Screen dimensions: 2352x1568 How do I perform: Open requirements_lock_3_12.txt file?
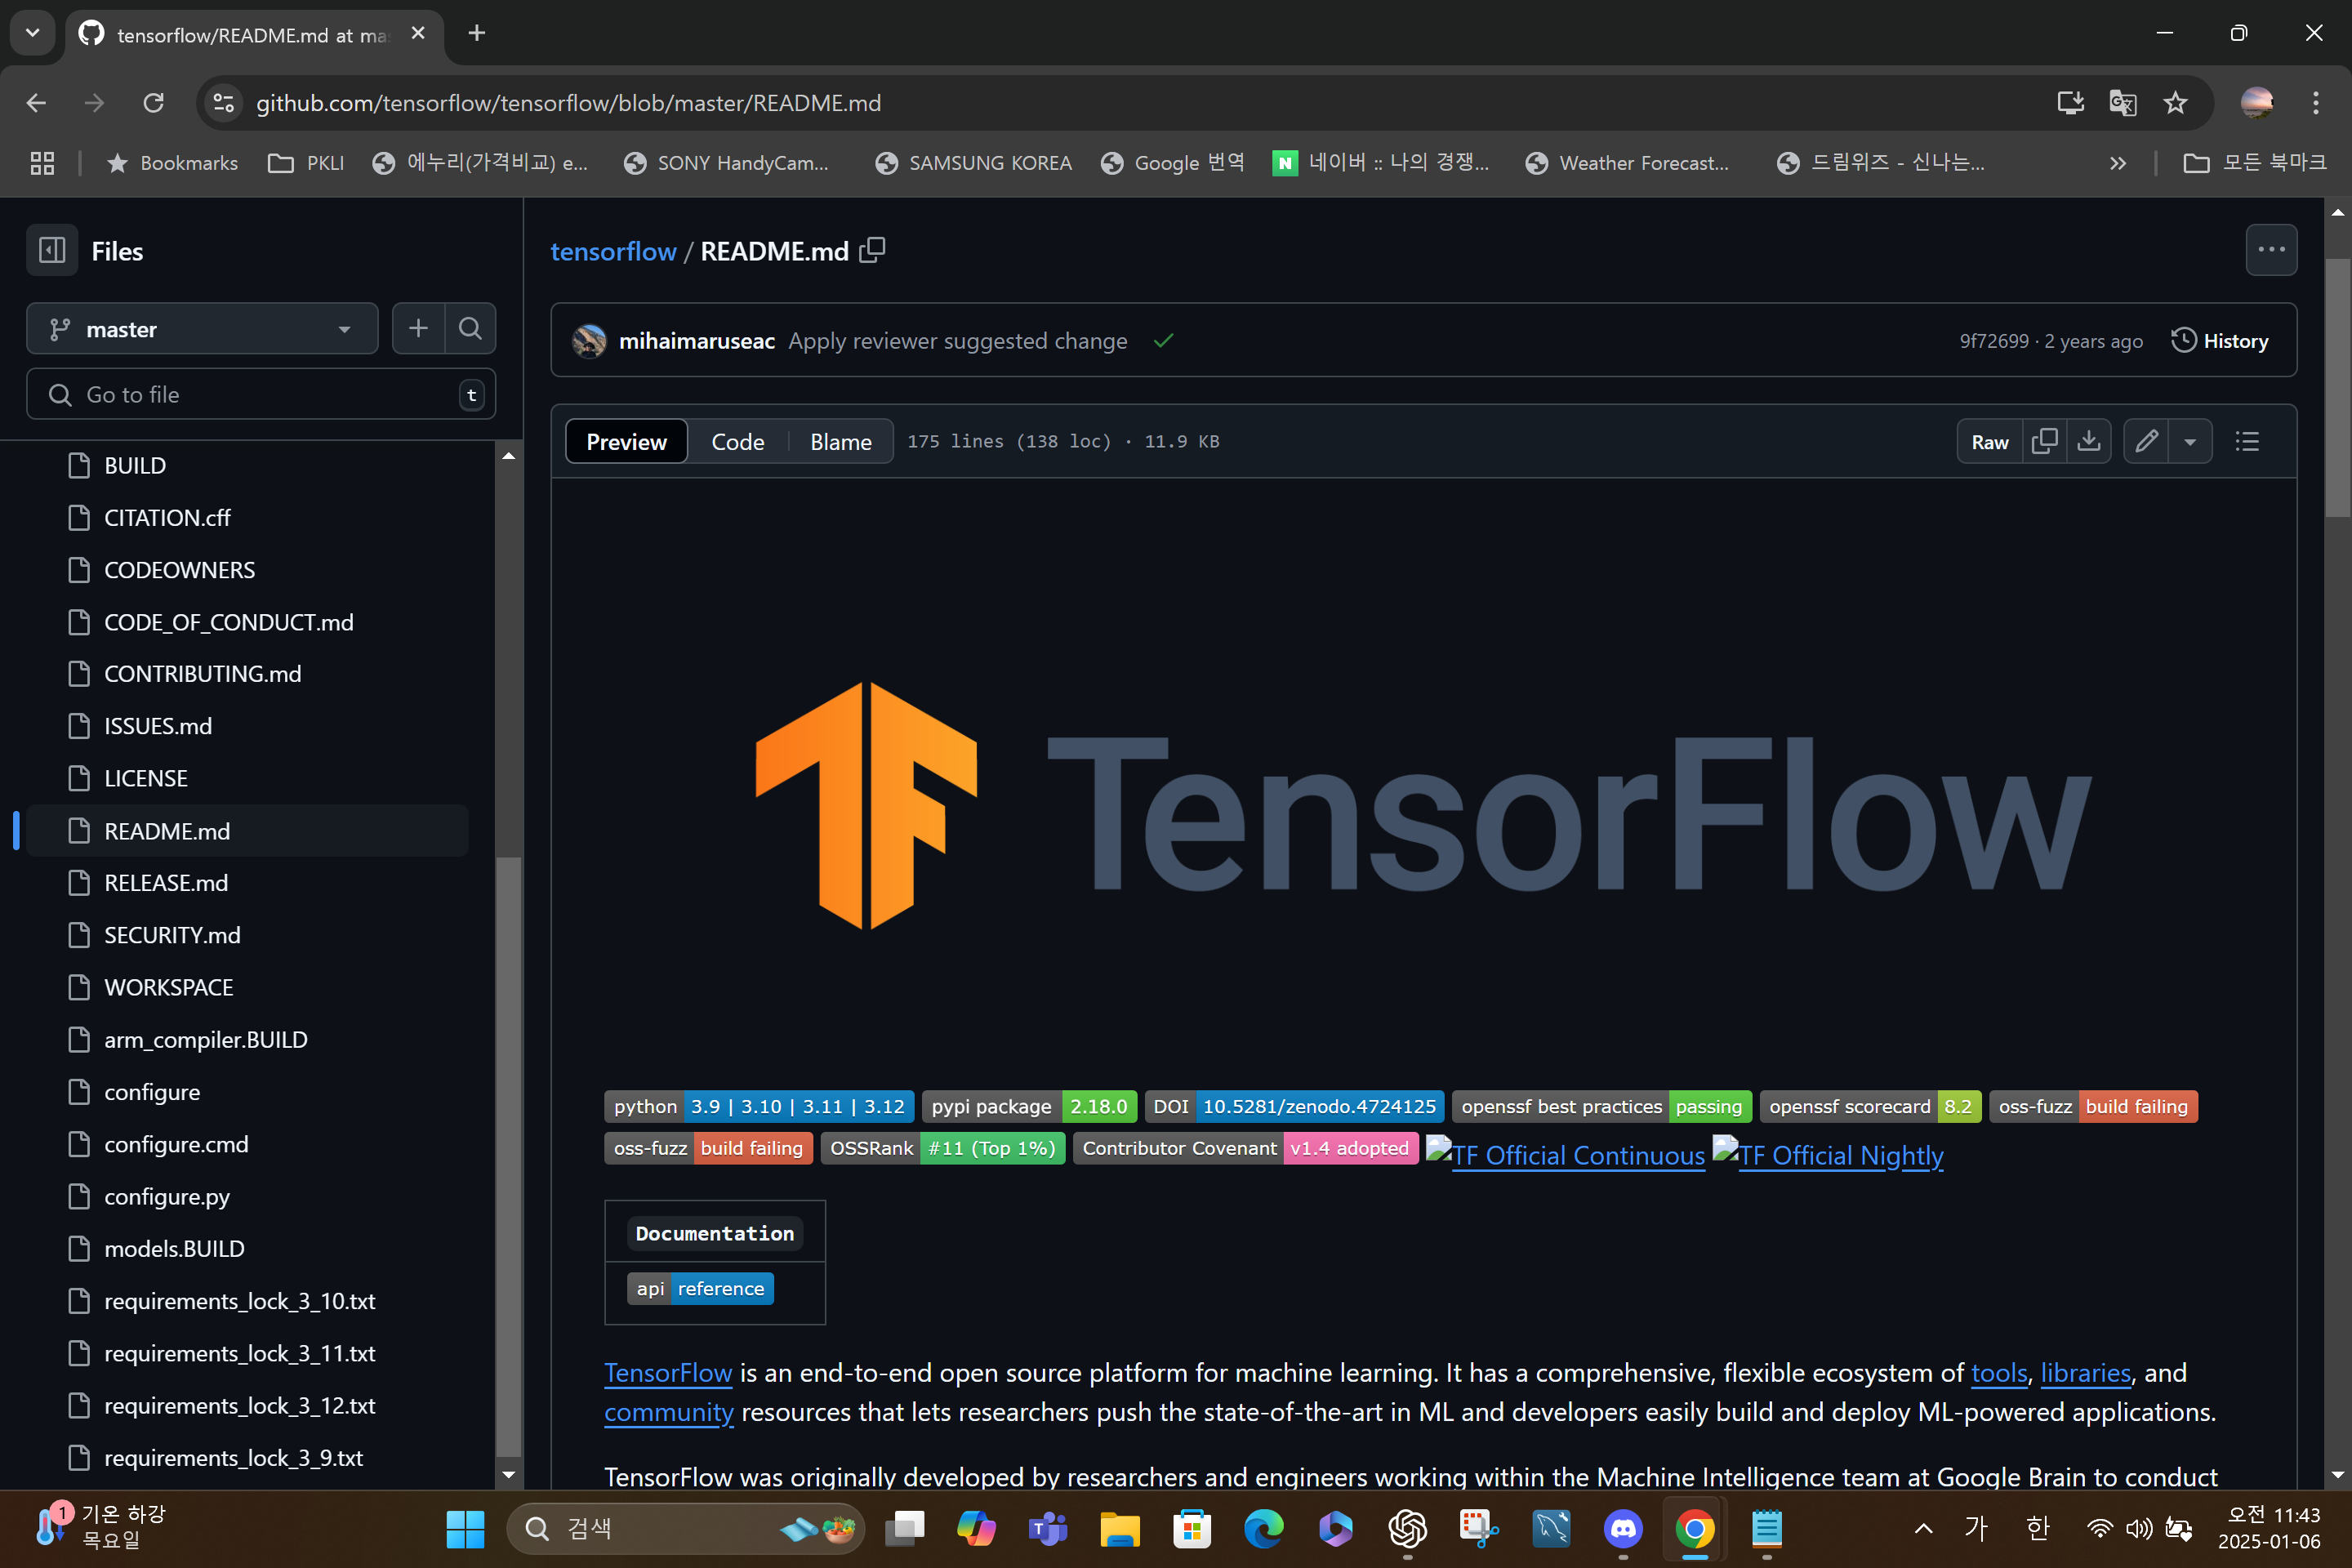(240, 1405)
